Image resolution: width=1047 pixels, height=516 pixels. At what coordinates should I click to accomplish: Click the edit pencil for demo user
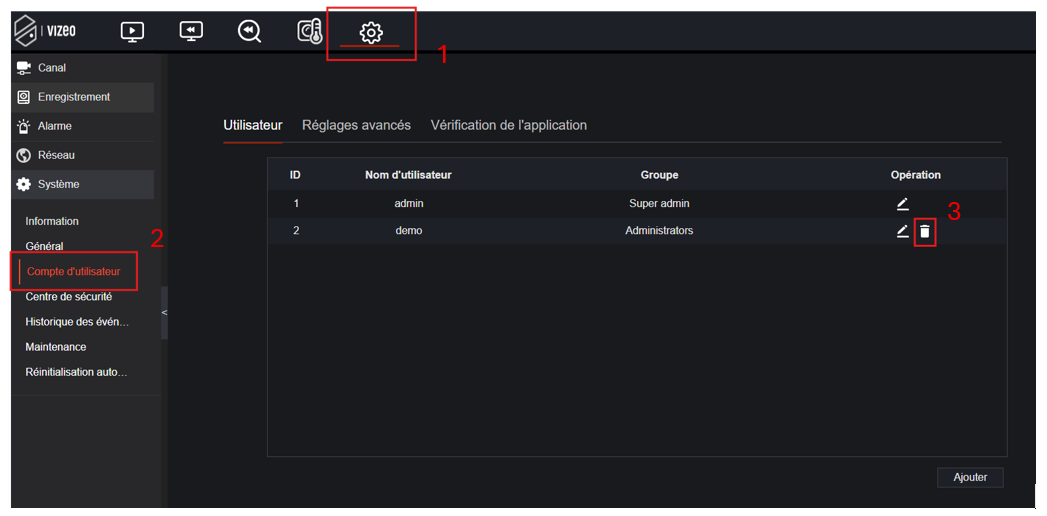902,231
